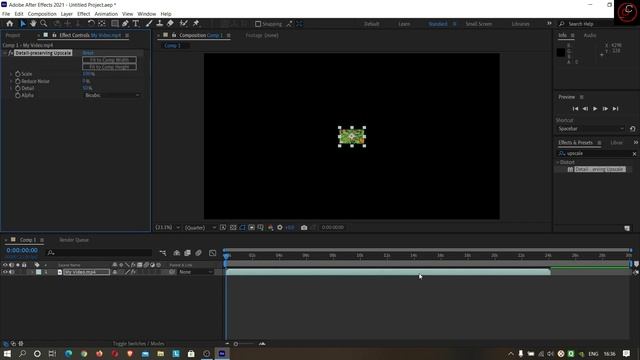Toggle the Alpha stopwatch
The width and height of the screenshot is (640, 360).
tap(18, 95)
